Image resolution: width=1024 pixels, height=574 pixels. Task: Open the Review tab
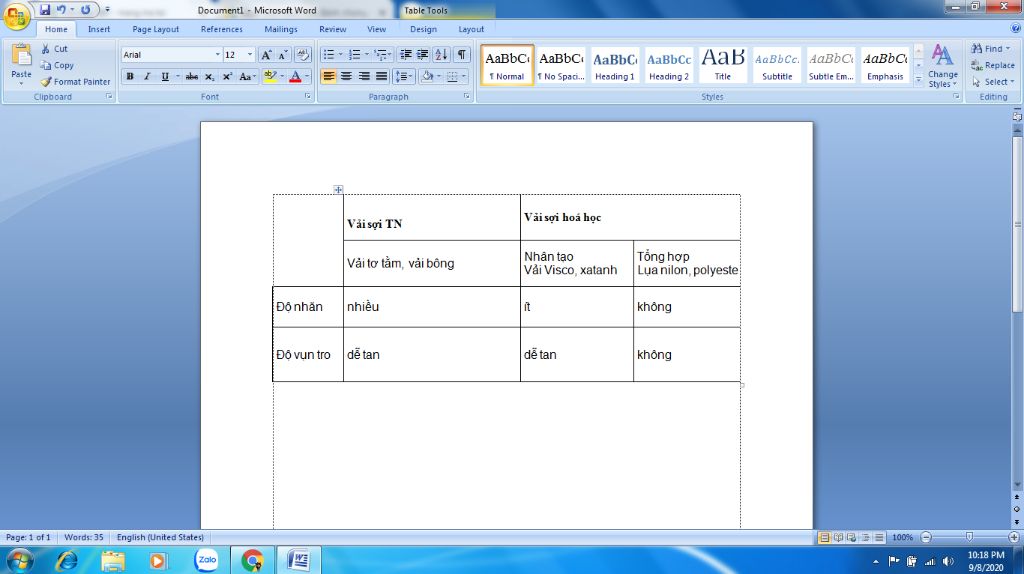pos(332,29)
